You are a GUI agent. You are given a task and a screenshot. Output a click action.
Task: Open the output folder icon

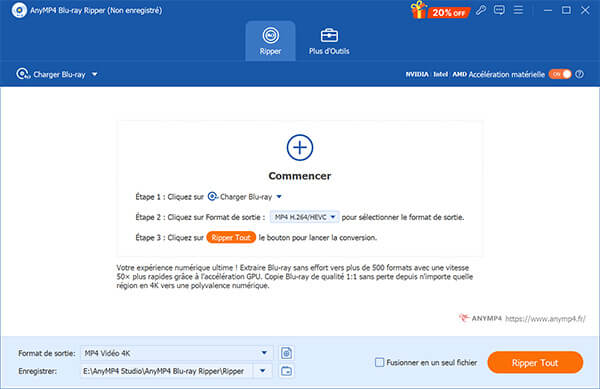pos(286,371)
